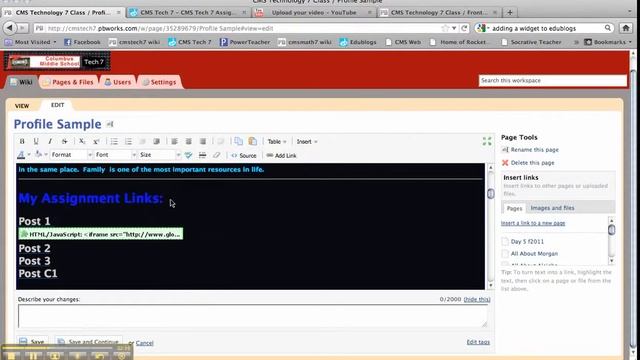This screenshot has height=360, width=640.
Task: Expand editor to full screen
Action: click(487, 141)
